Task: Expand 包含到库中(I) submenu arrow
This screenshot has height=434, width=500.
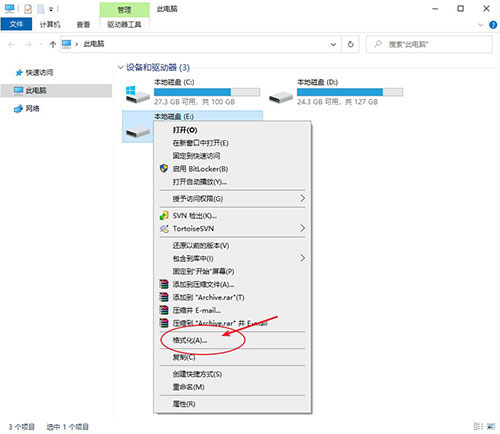Action: [302, 258]
